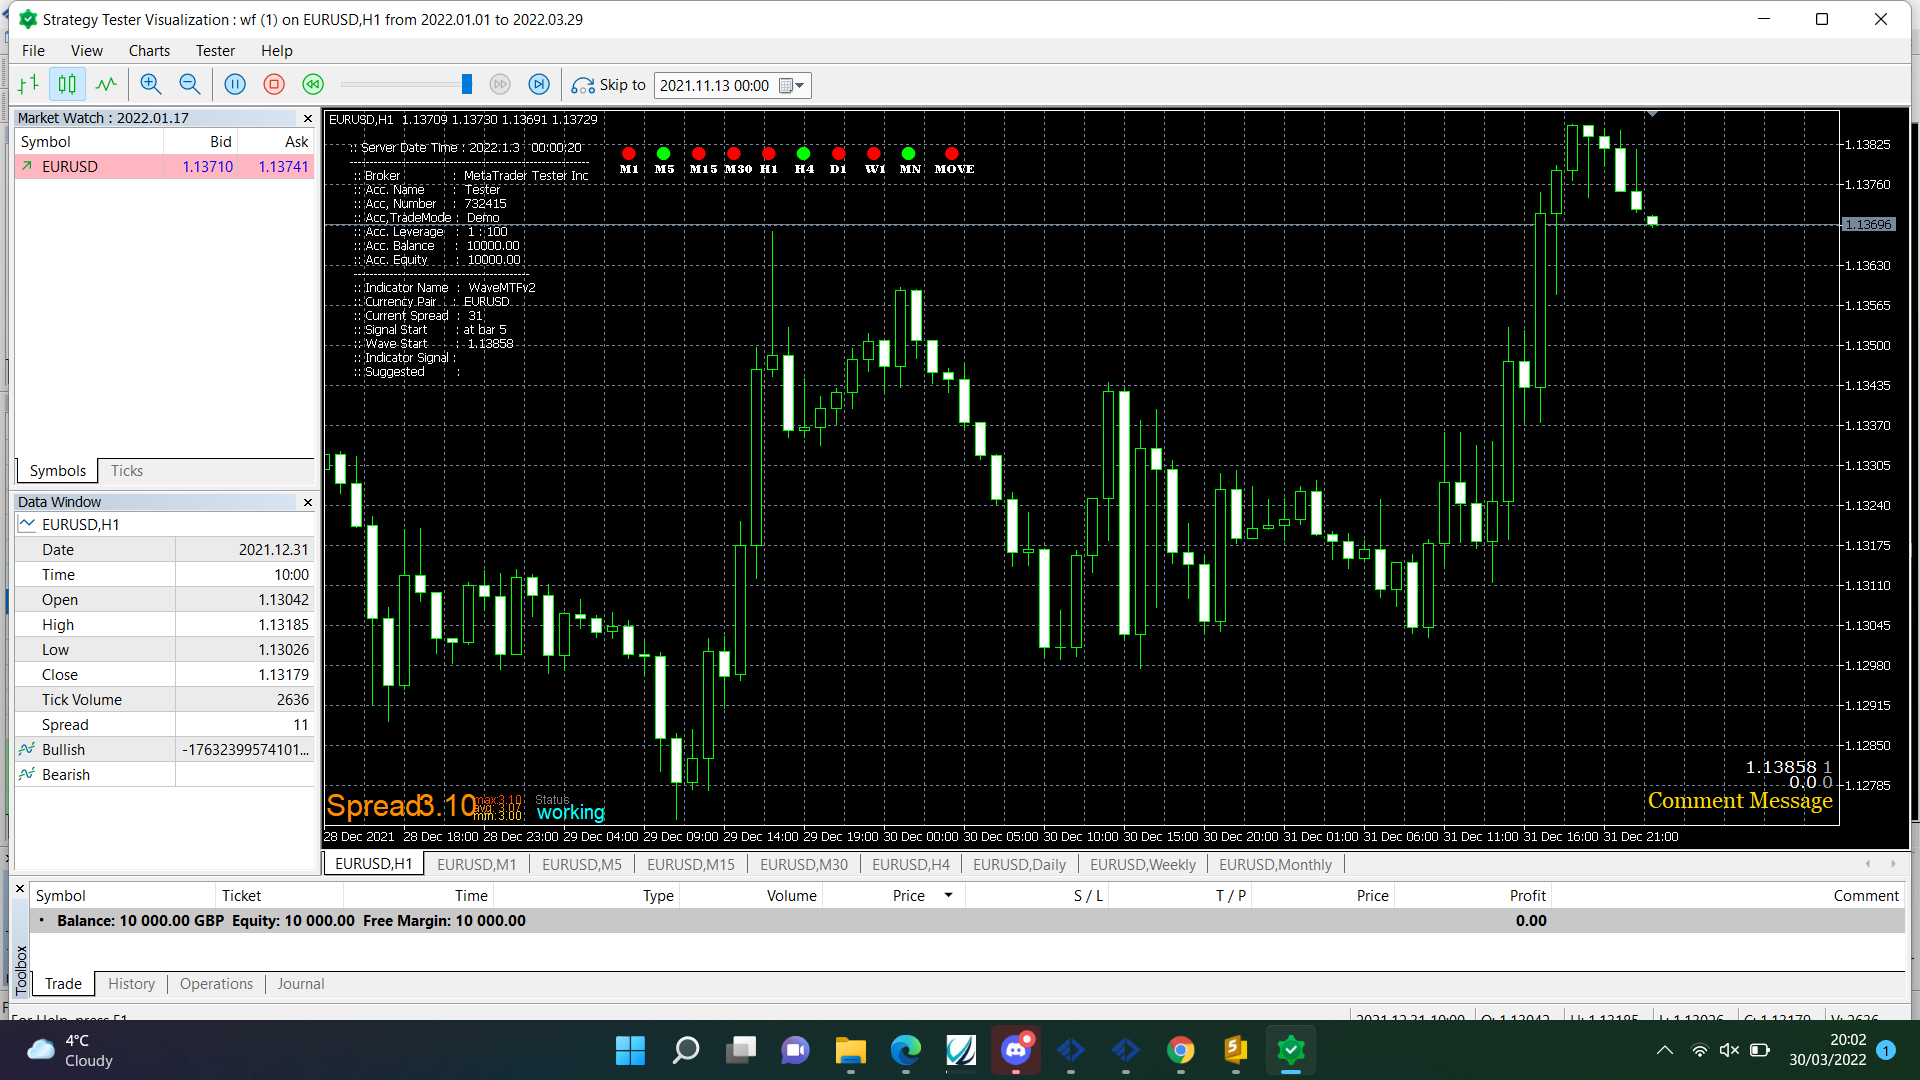Open the Operations tab in Toolbox
The width and height of the screenshot is (1920, 1080).
point(216,984)
